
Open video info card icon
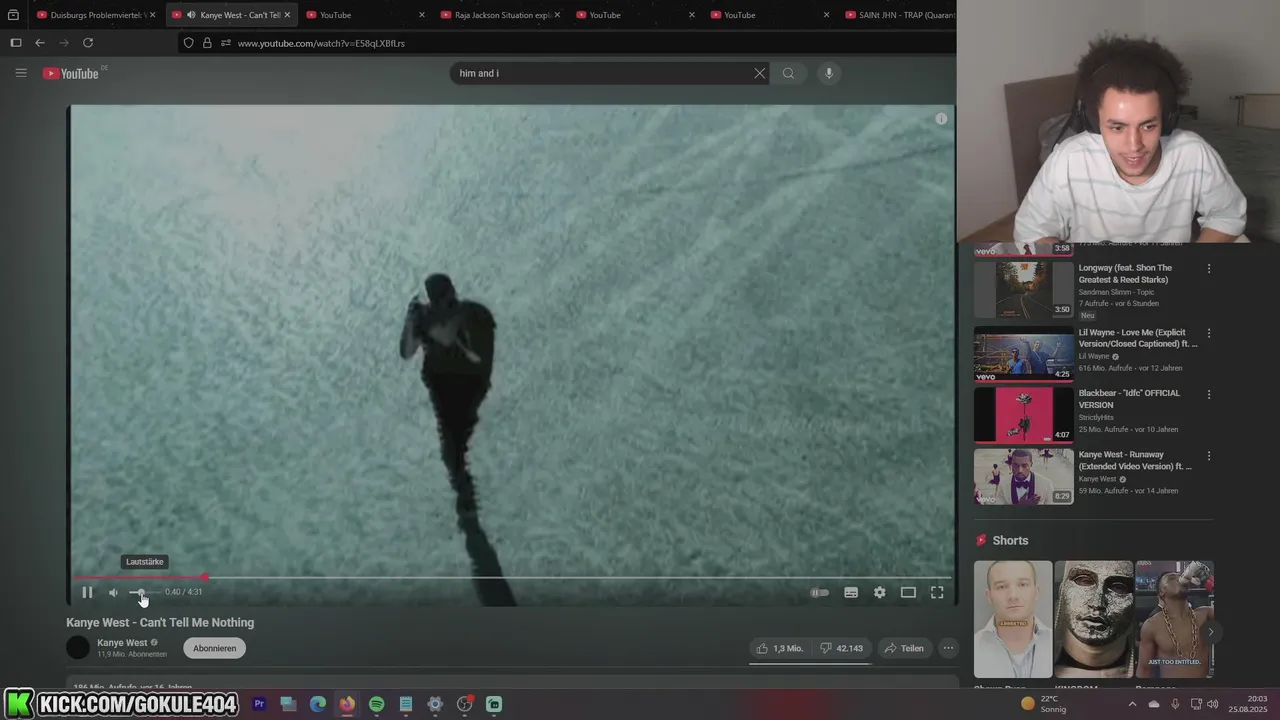[941, 118]
